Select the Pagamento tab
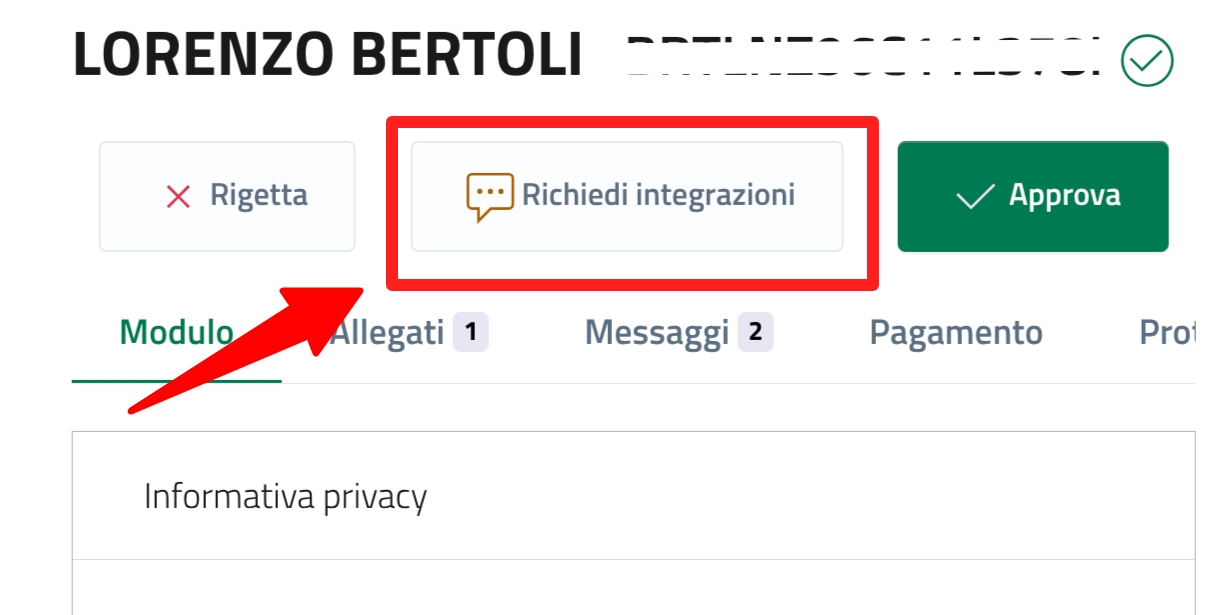Image resolution: width=1231 pixels, height=615 pixels. point(955,333)
